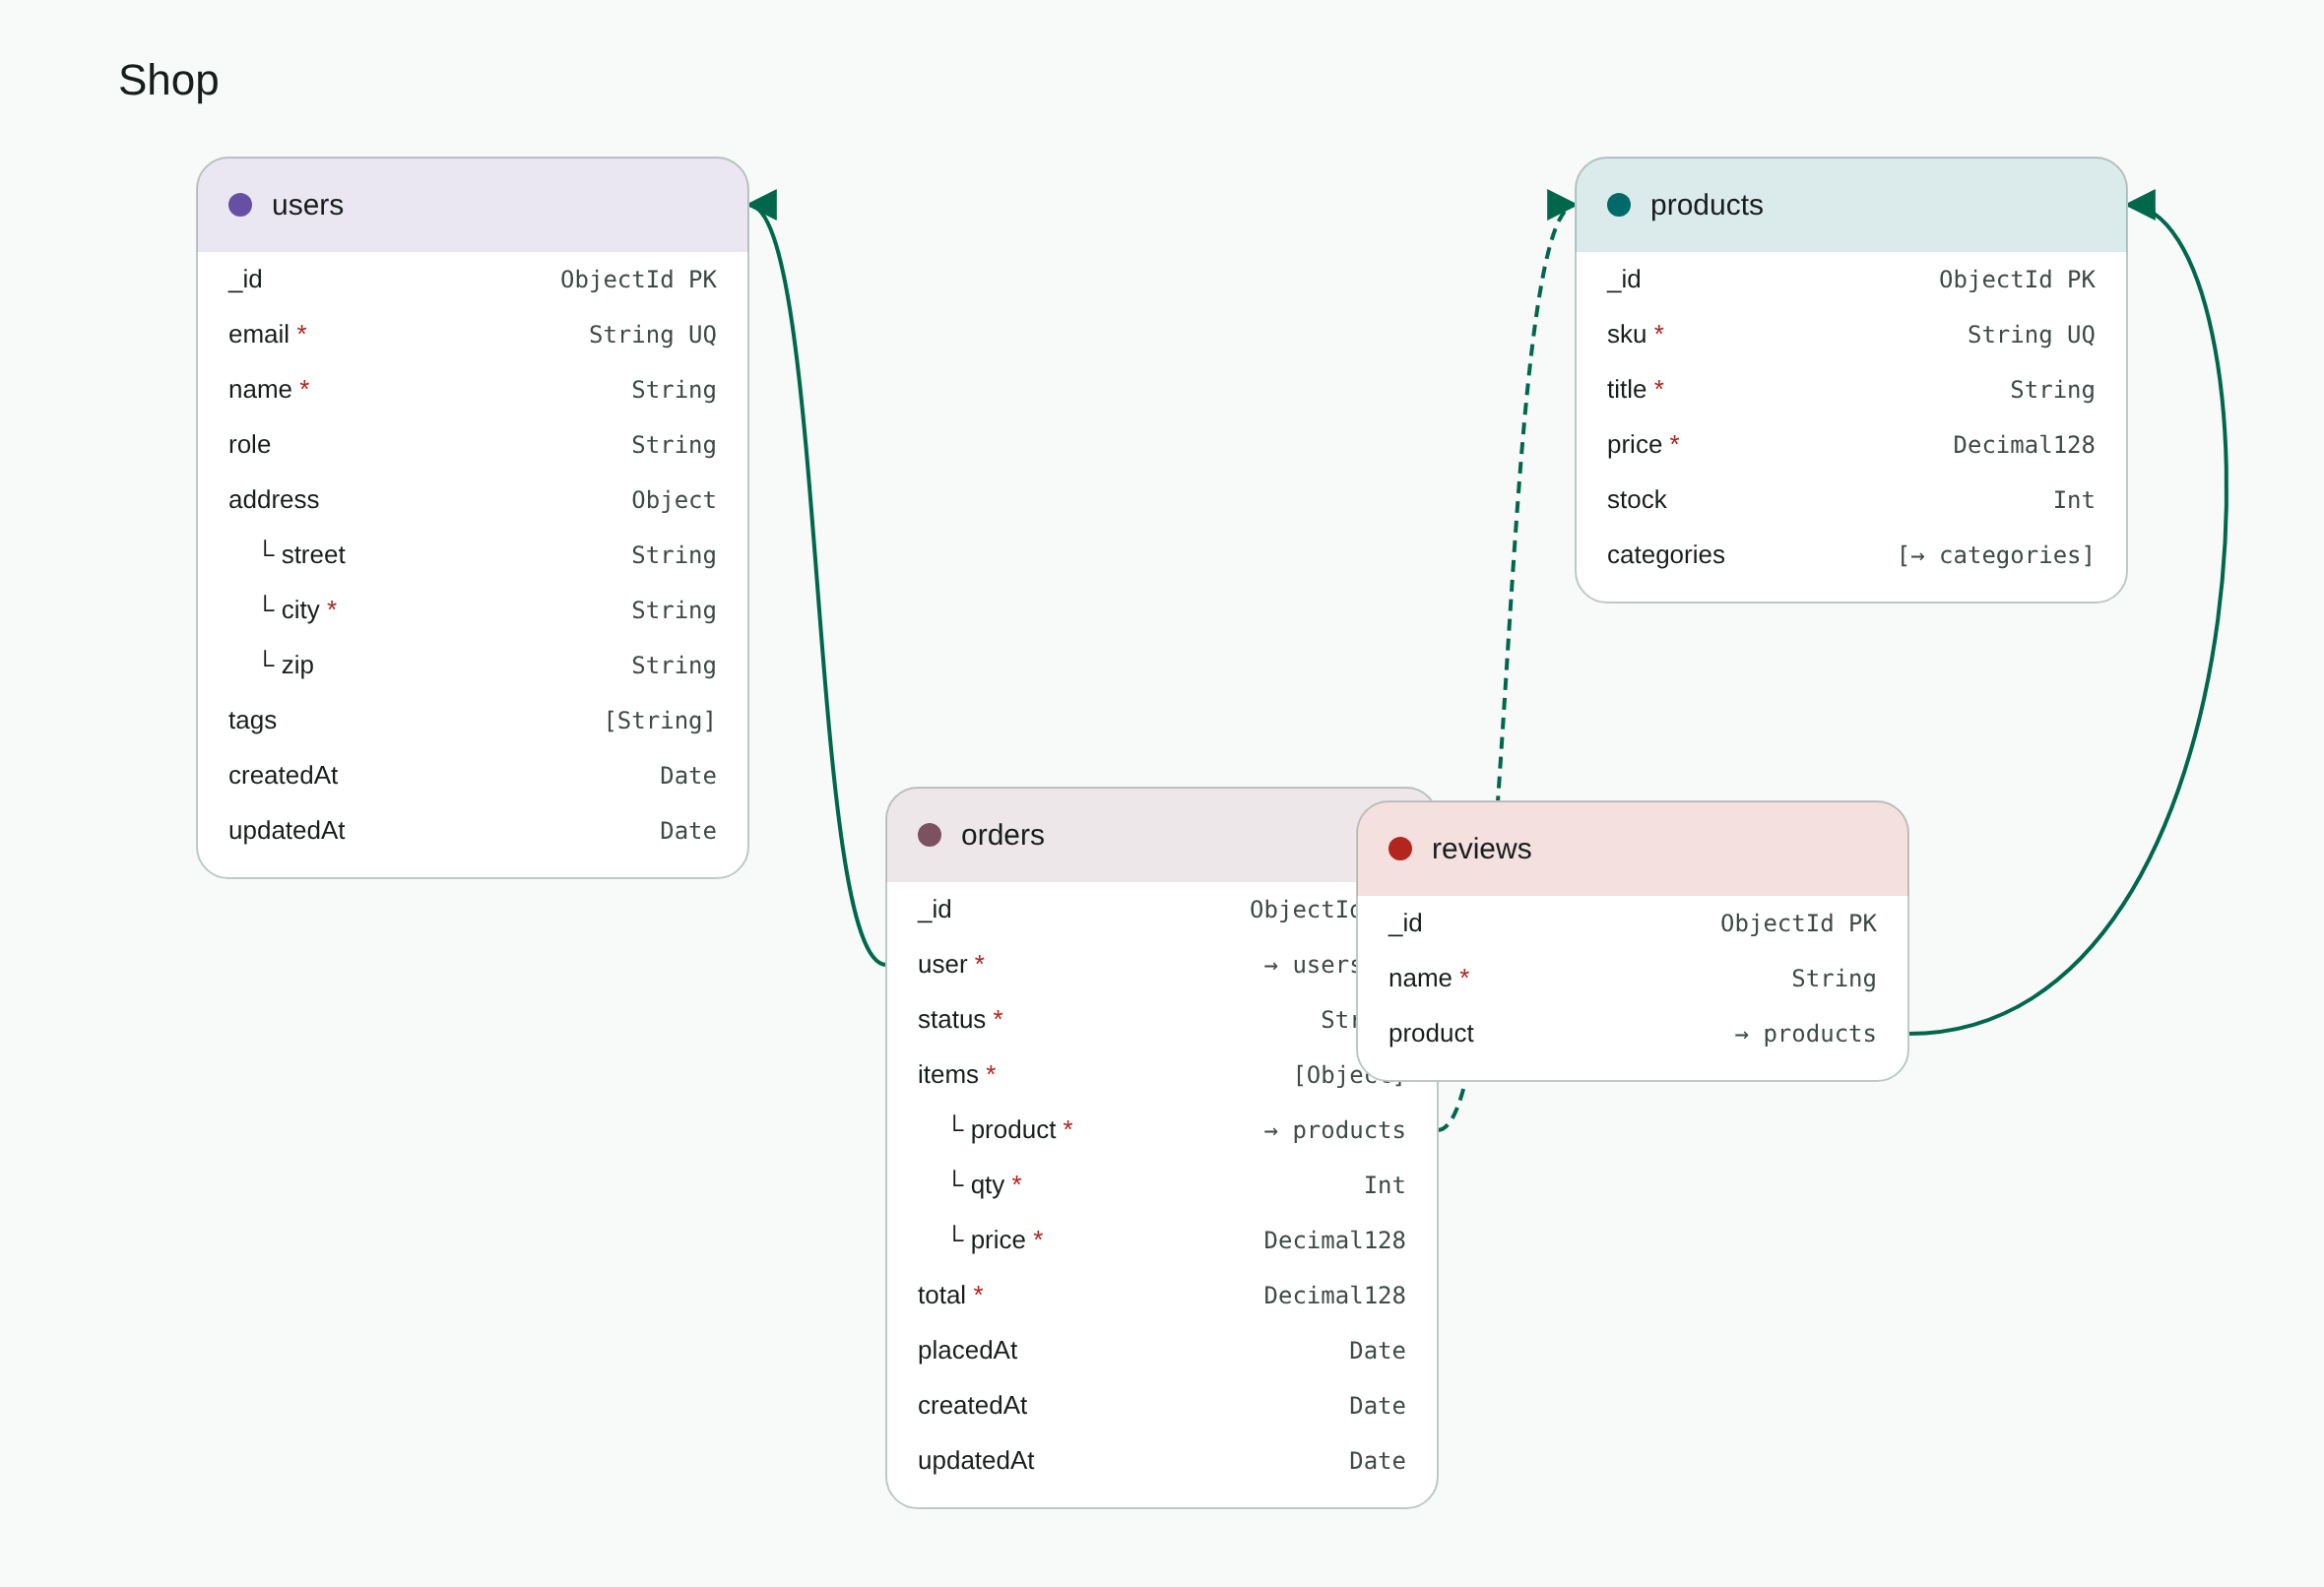This screenshot has height=1587, width=2324.
Task: Select the users collection header
Action: [473, 205]
